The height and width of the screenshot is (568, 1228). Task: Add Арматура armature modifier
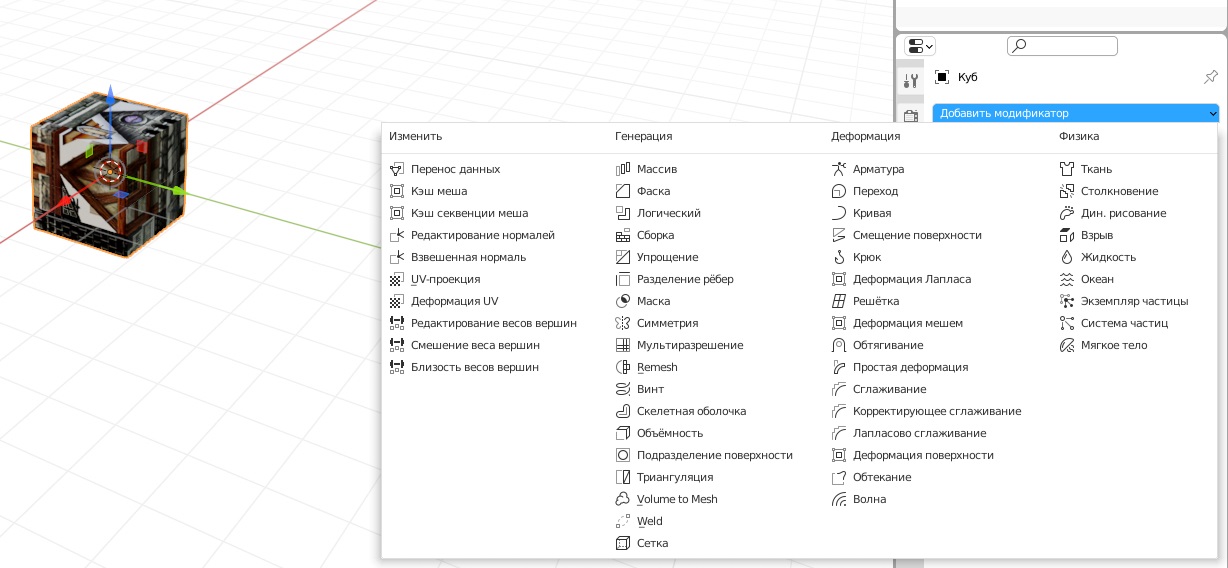(x=867, y=169)
